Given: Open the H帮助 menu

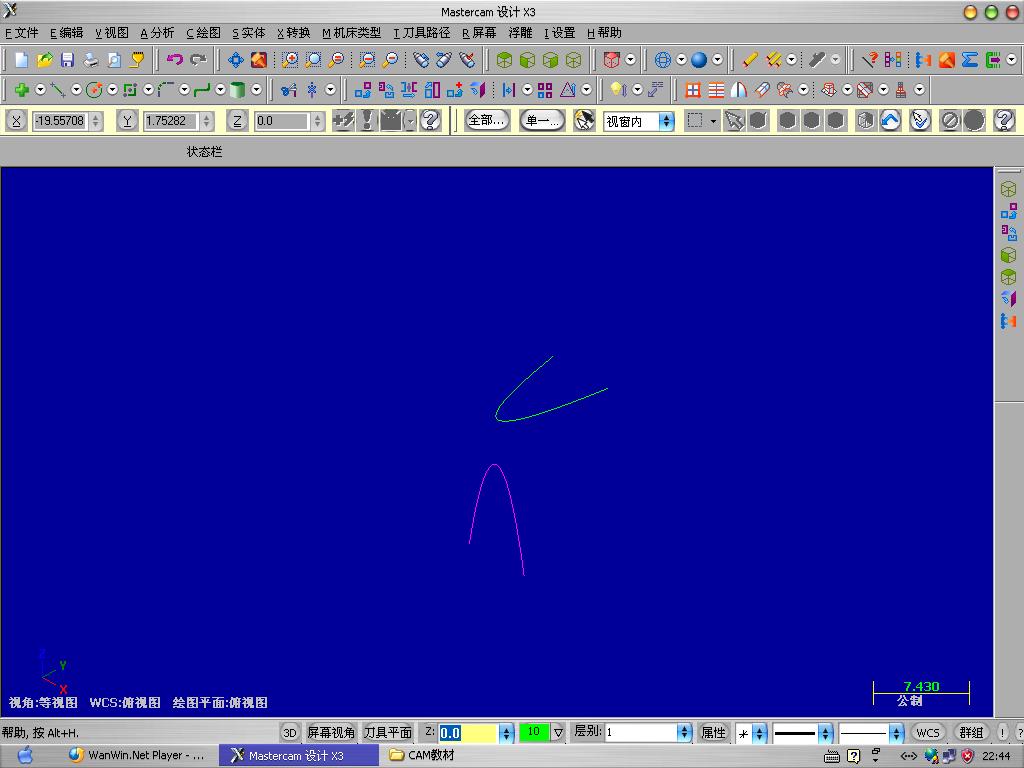Looking at the screenshot, I should tap(604, 33).
